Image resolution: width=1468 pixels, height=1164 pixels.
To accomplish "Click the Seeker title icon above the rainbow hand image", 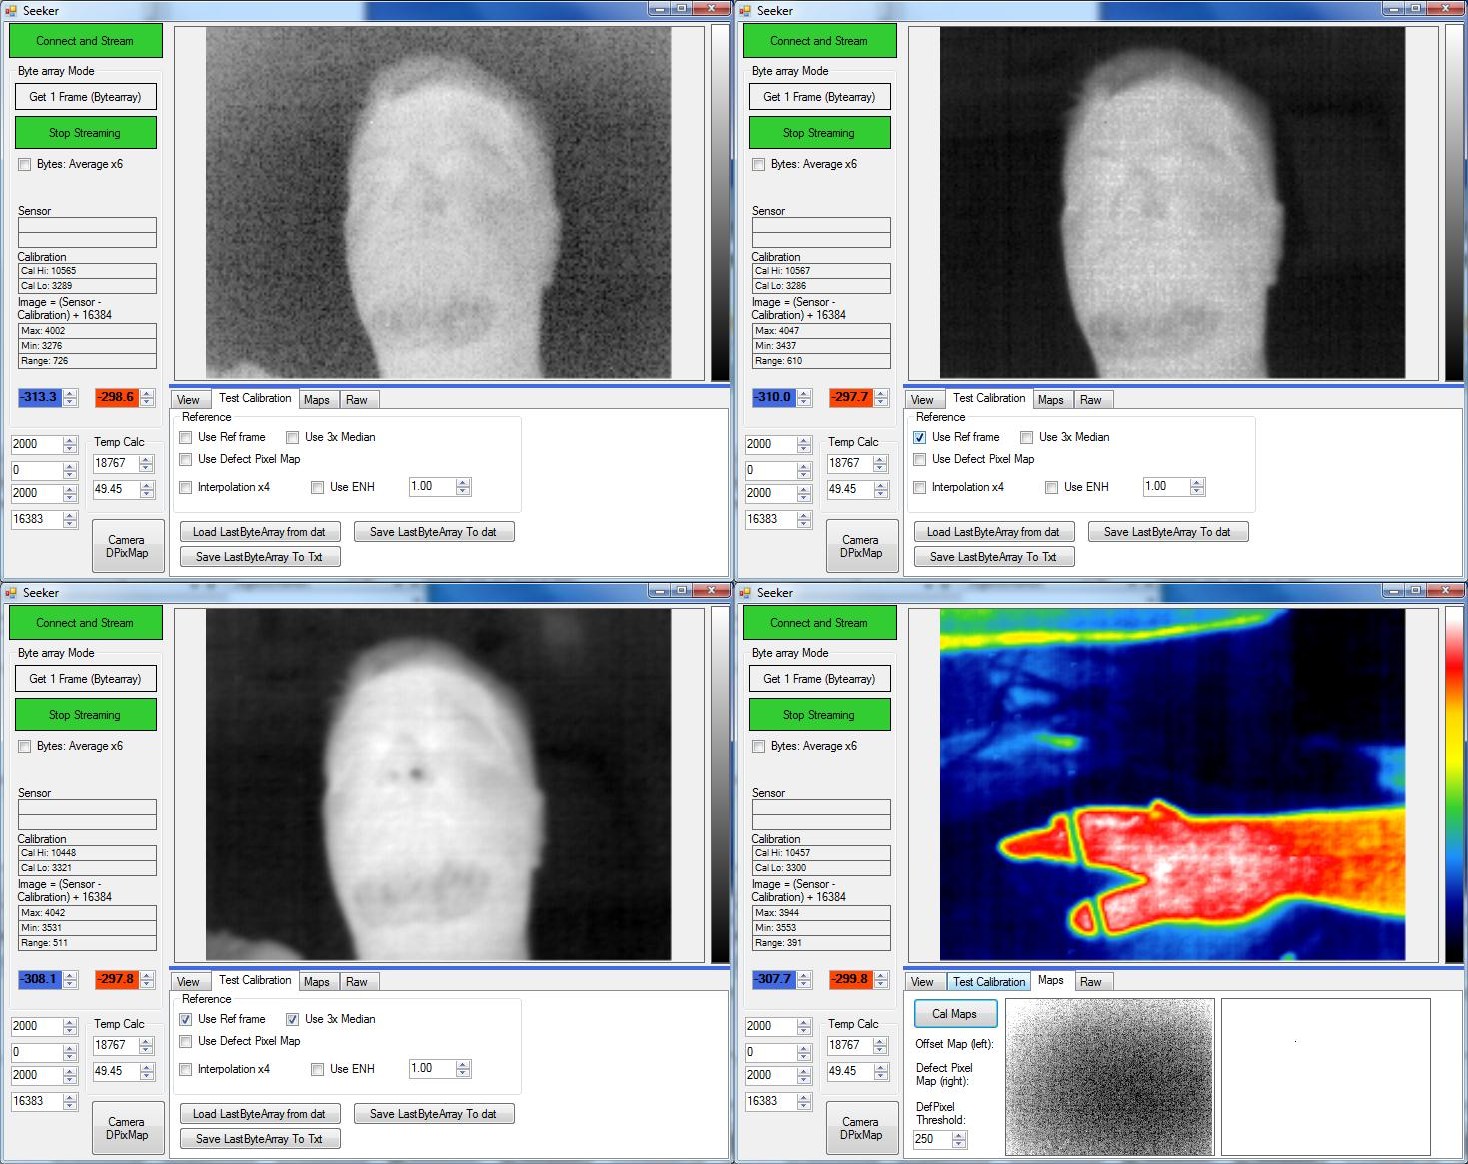I will pyautogui.click(x=745, y=593).
